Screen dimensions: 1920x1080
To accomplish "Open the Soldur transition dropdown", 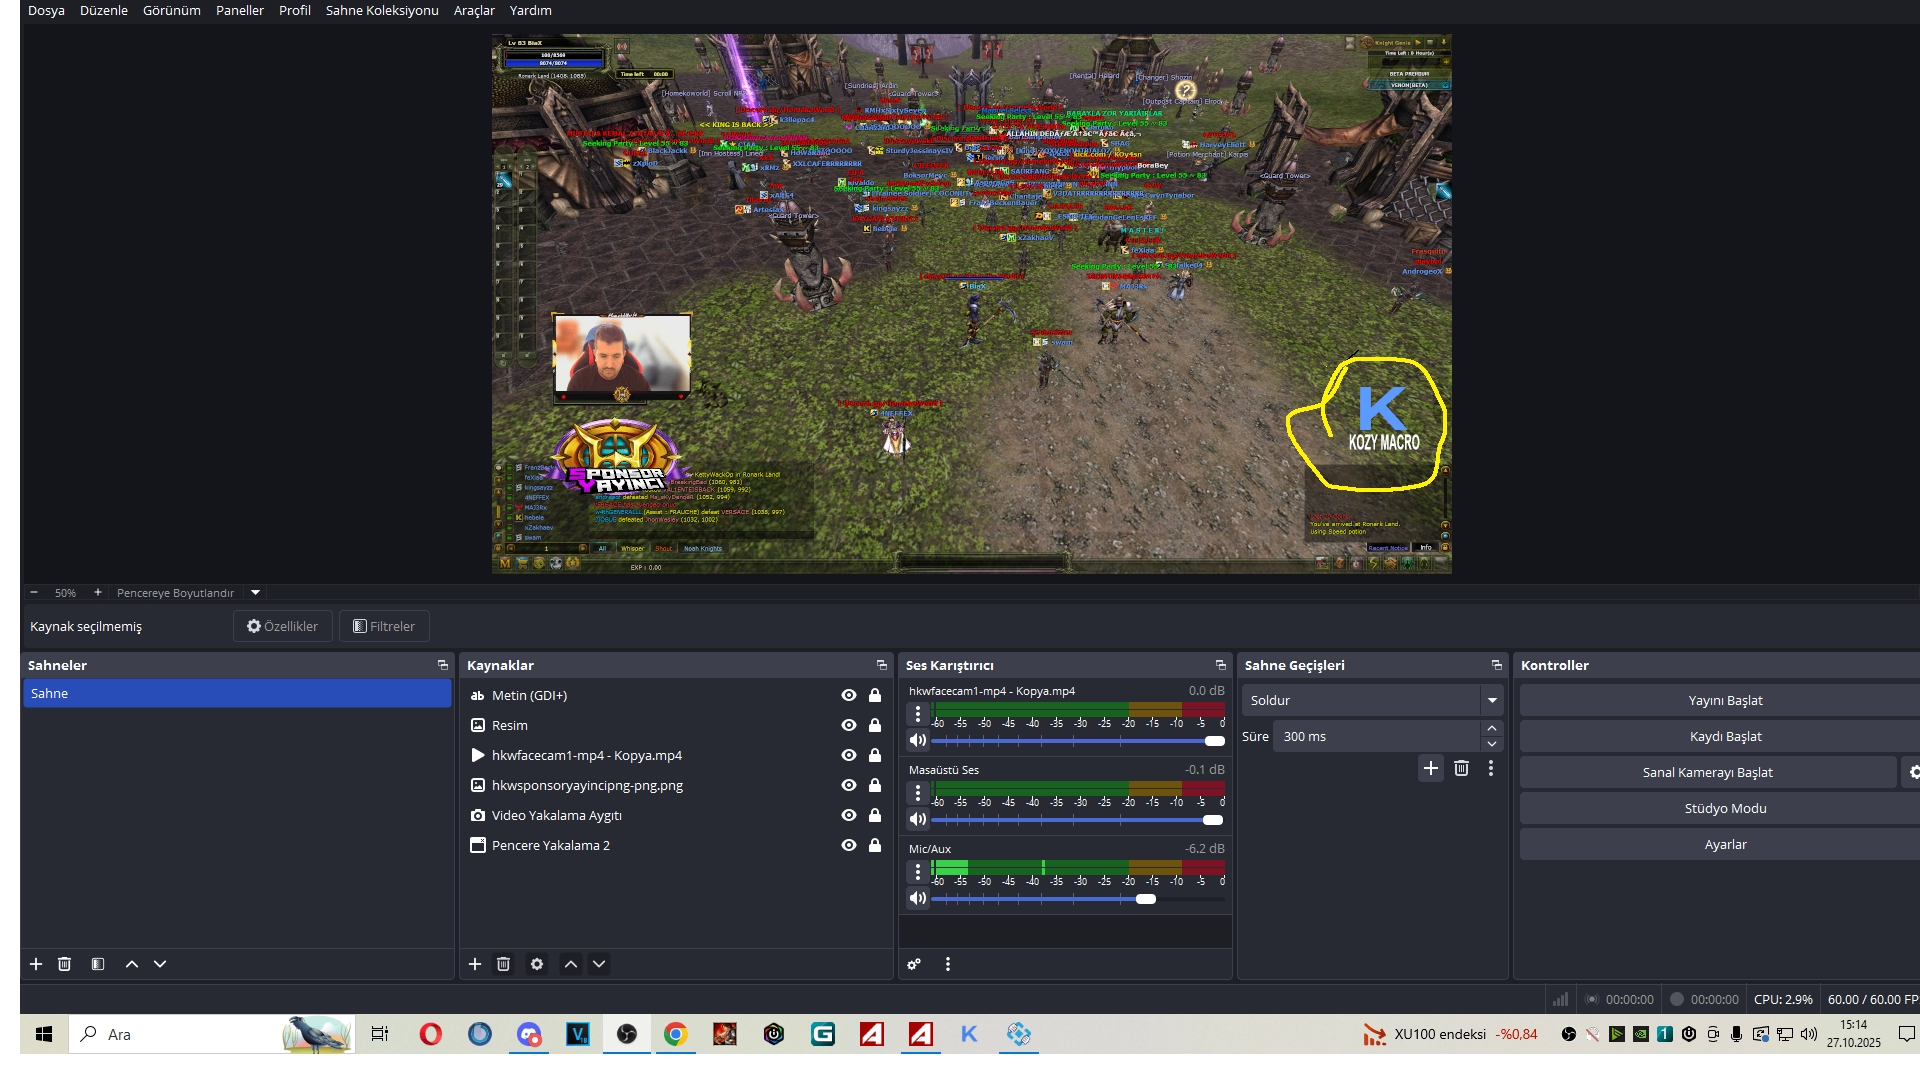I will coord(1492,700).
